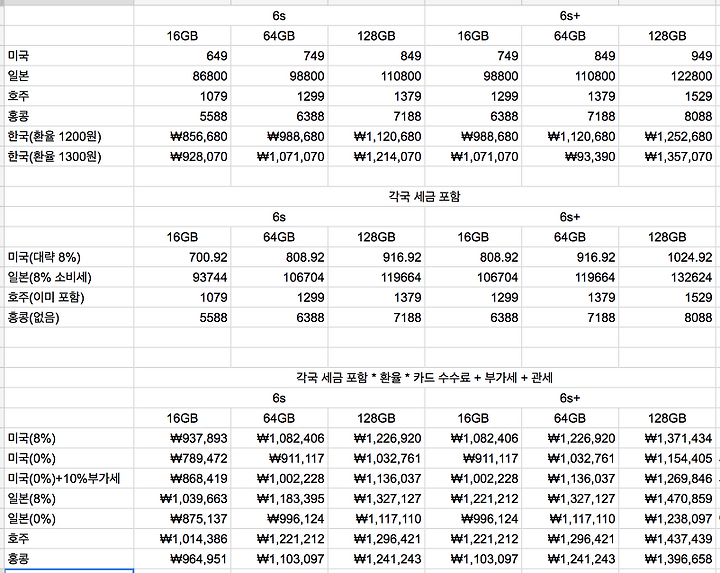
Task: Select the ₩1,238,097 cell
Action: [669, 519]
